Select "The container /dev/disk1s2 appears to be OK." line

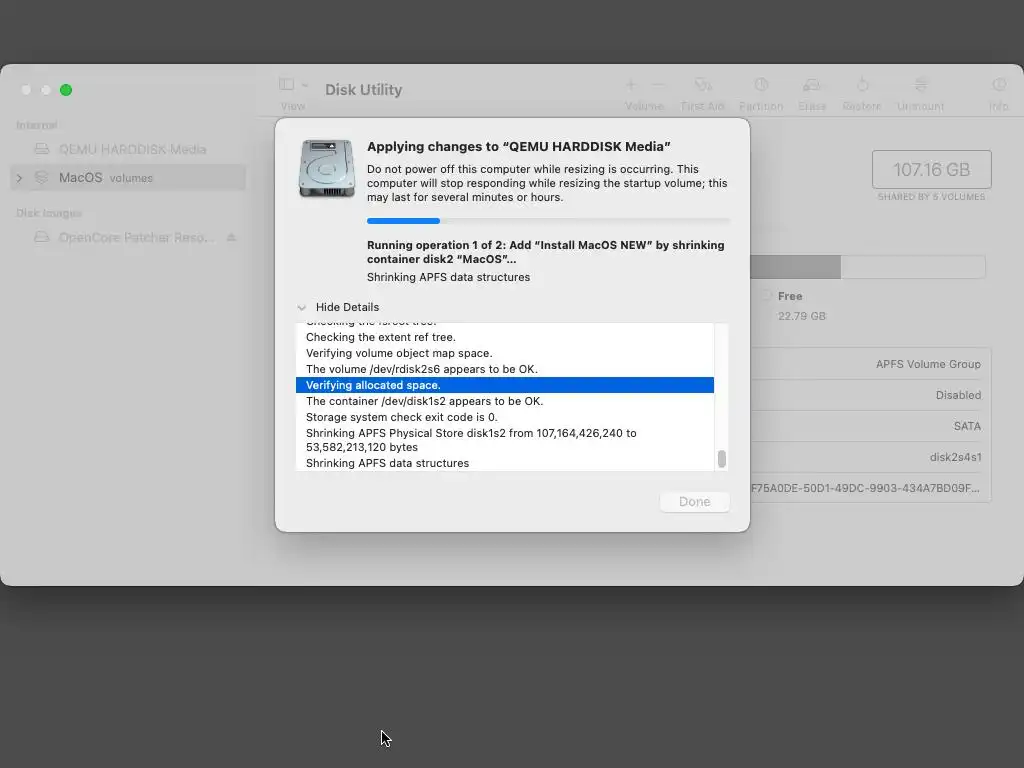tap(505, 401)
